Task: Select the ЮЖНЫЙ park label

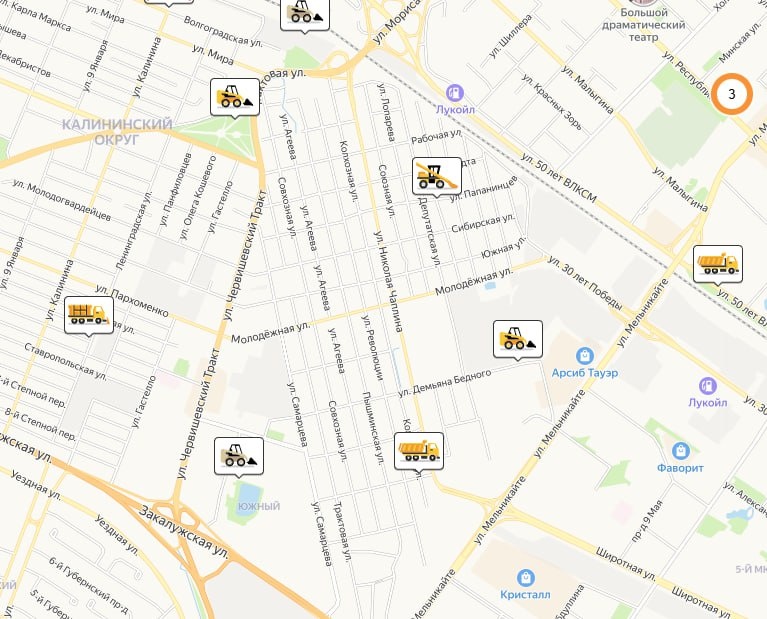Action: (259, 505)
